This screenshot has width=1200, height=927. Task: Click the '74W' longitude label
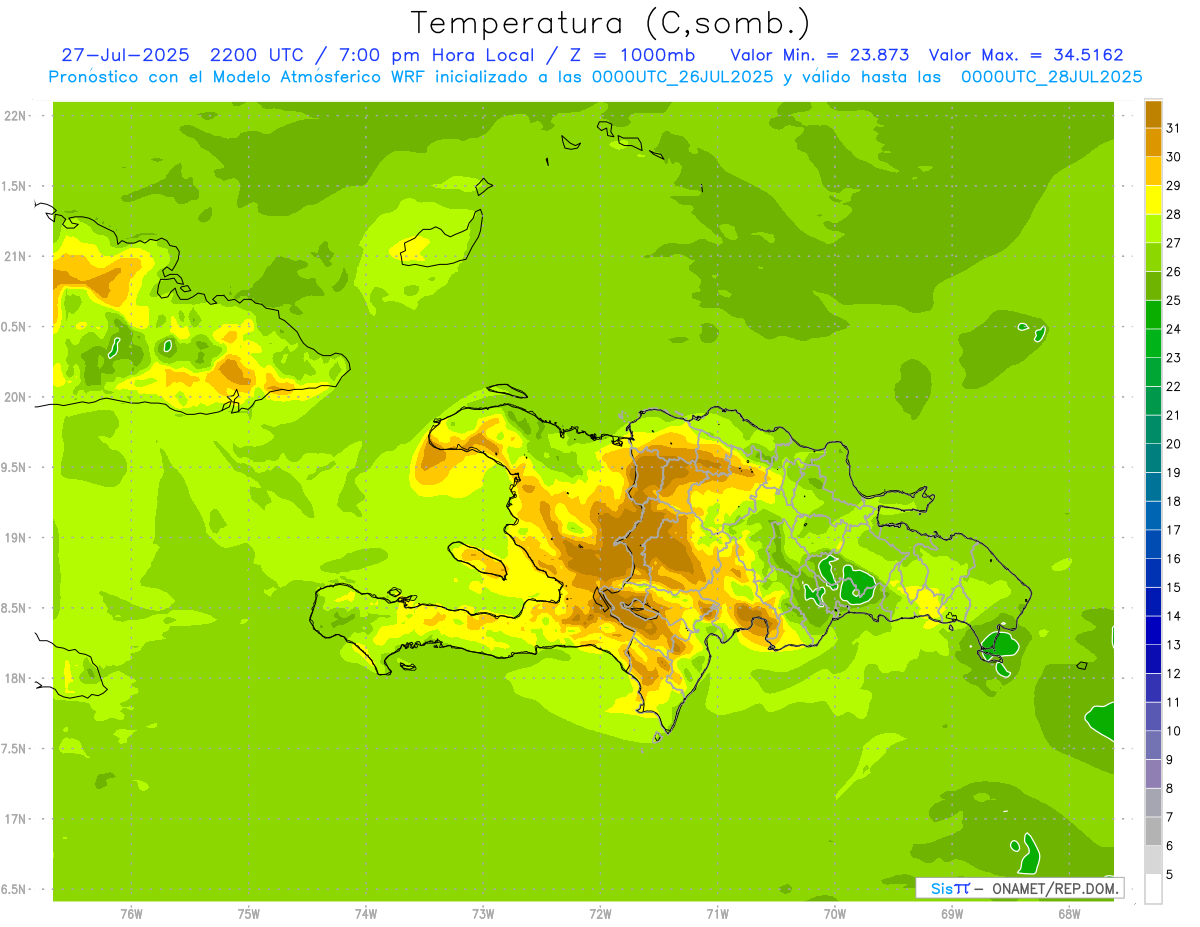[x=366, y=913]
